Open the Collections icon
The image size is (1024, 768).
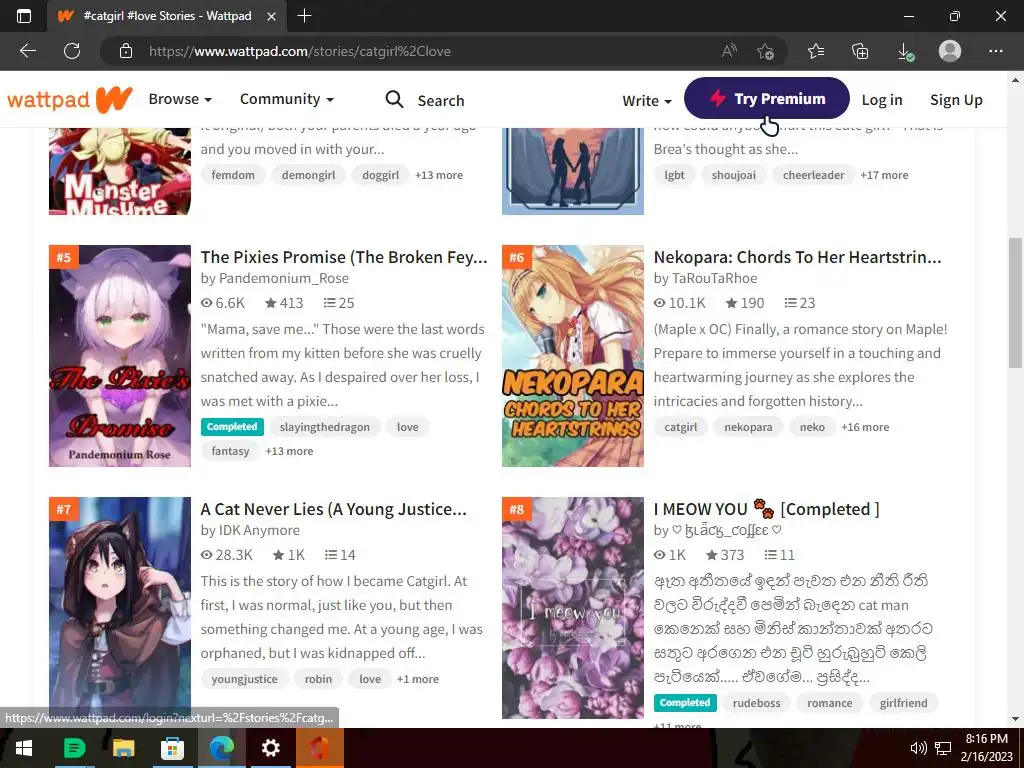[860, 51]
